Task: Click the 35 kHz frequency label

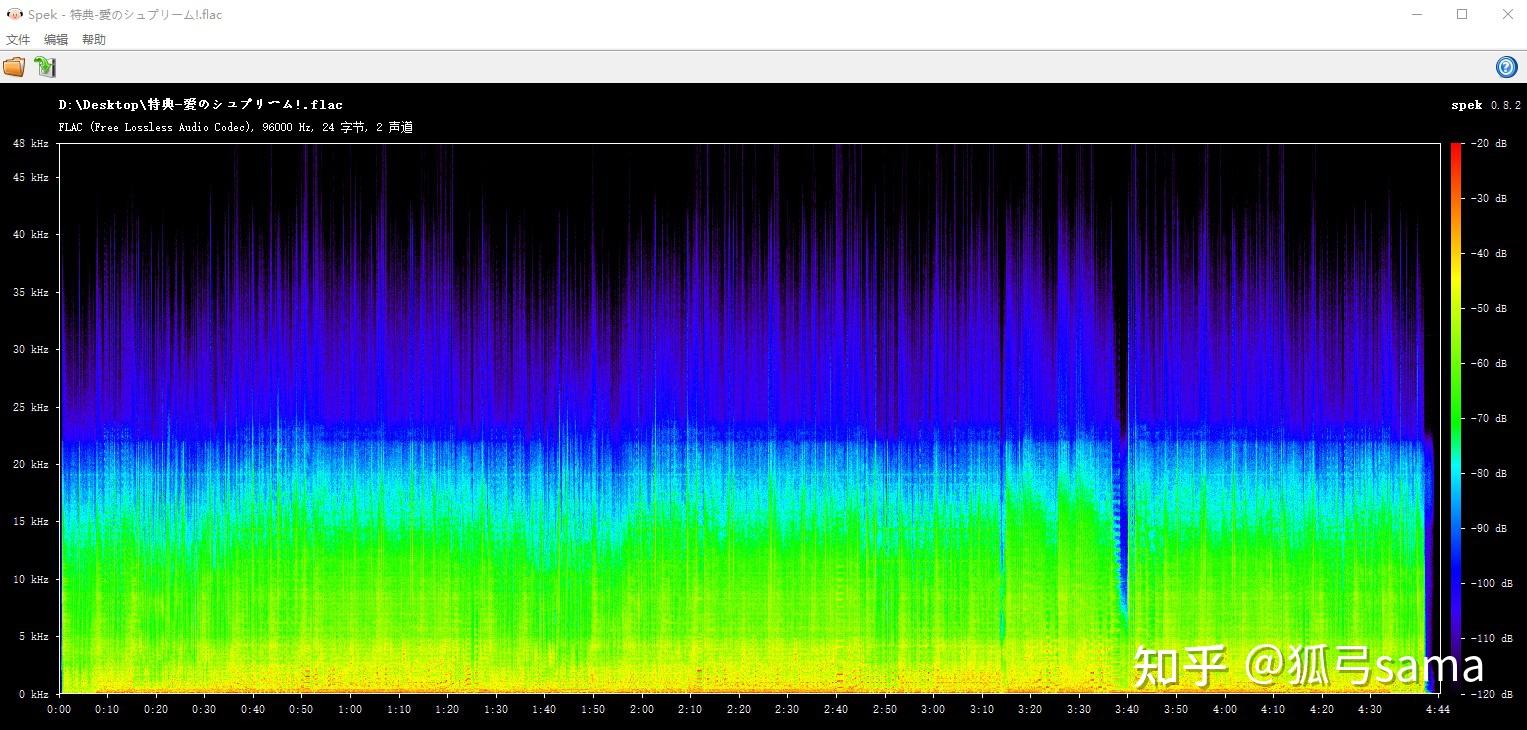Action: [x=30, y=293]
